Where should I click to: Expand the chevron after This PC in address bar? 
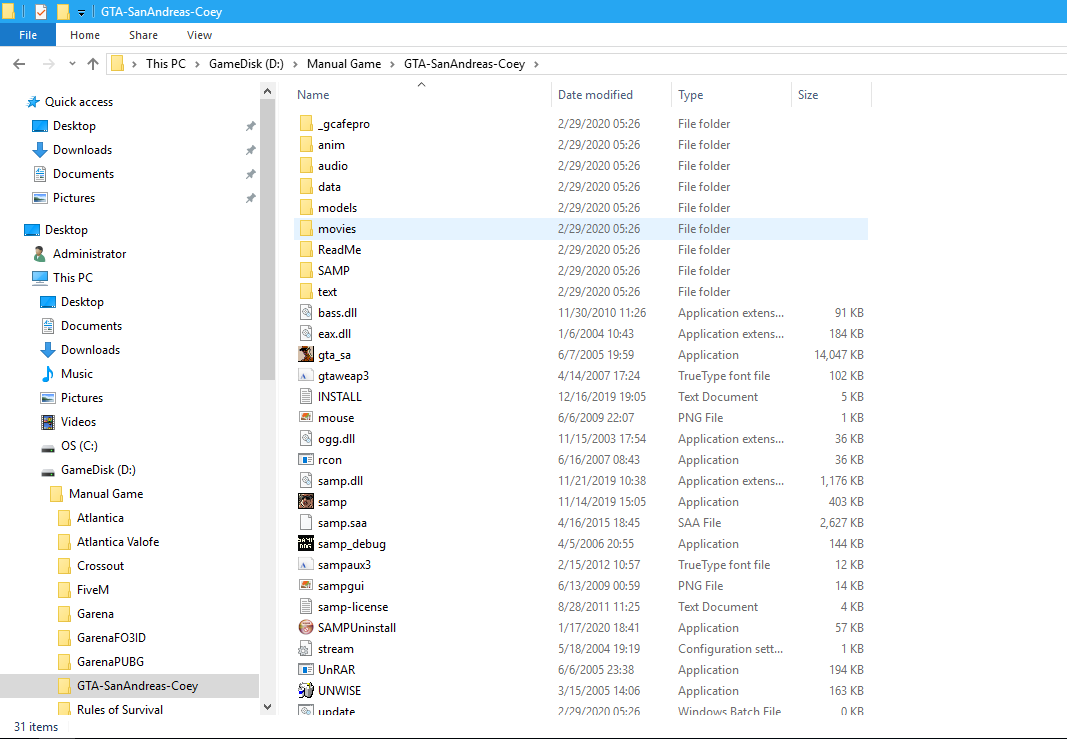[197, 64]
